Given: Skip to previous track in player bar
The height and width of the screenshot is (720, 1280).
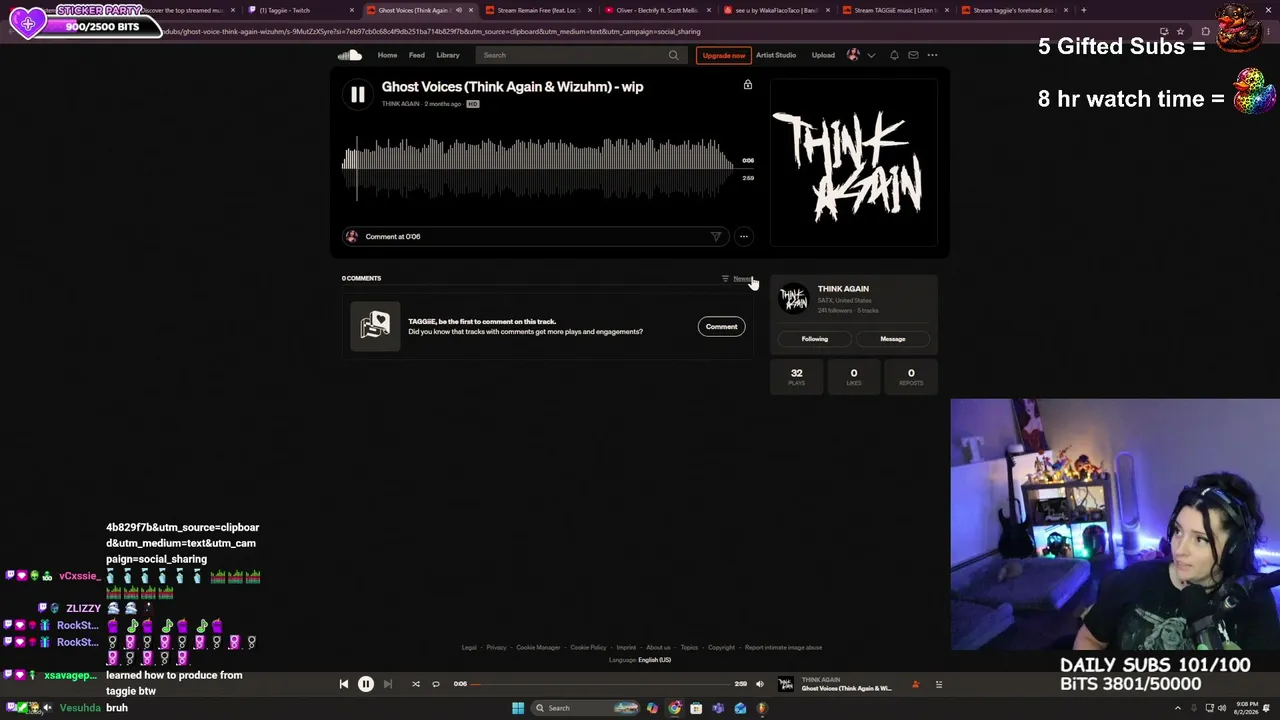Looking at the screenshot, I should 344,684.
